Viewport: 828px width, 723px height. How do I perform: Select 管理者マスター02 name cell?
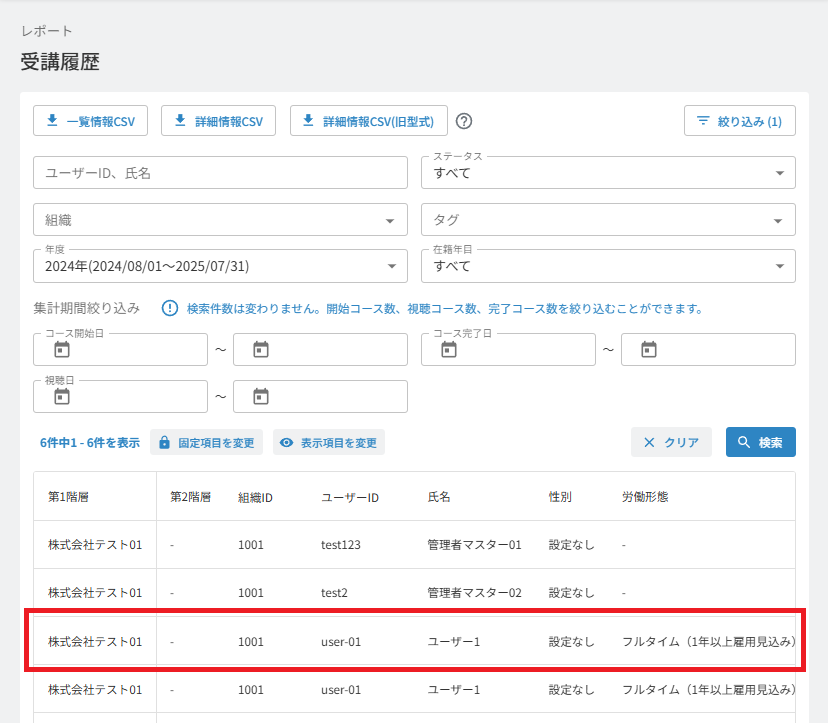coord(474,593)
